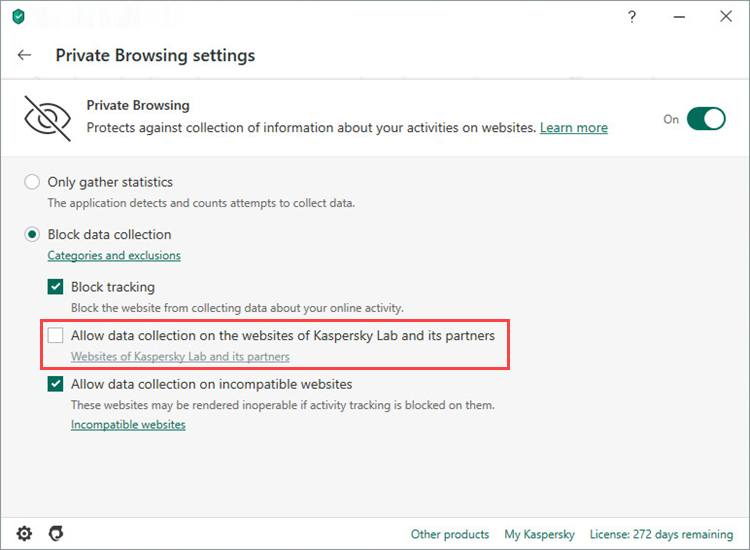The height and width of the screenshot is (550, 750).
Task: Open Websites of Kaspersky Lab and its partners link
Action: pyautogui.click(x=180, y=356)
